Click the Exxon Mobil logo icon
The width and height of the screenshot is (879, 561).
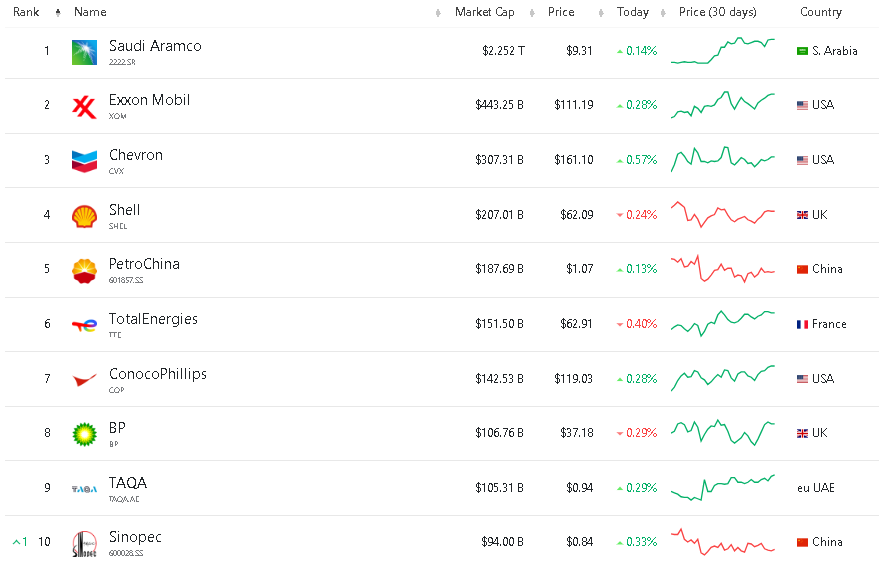[84, 106]
